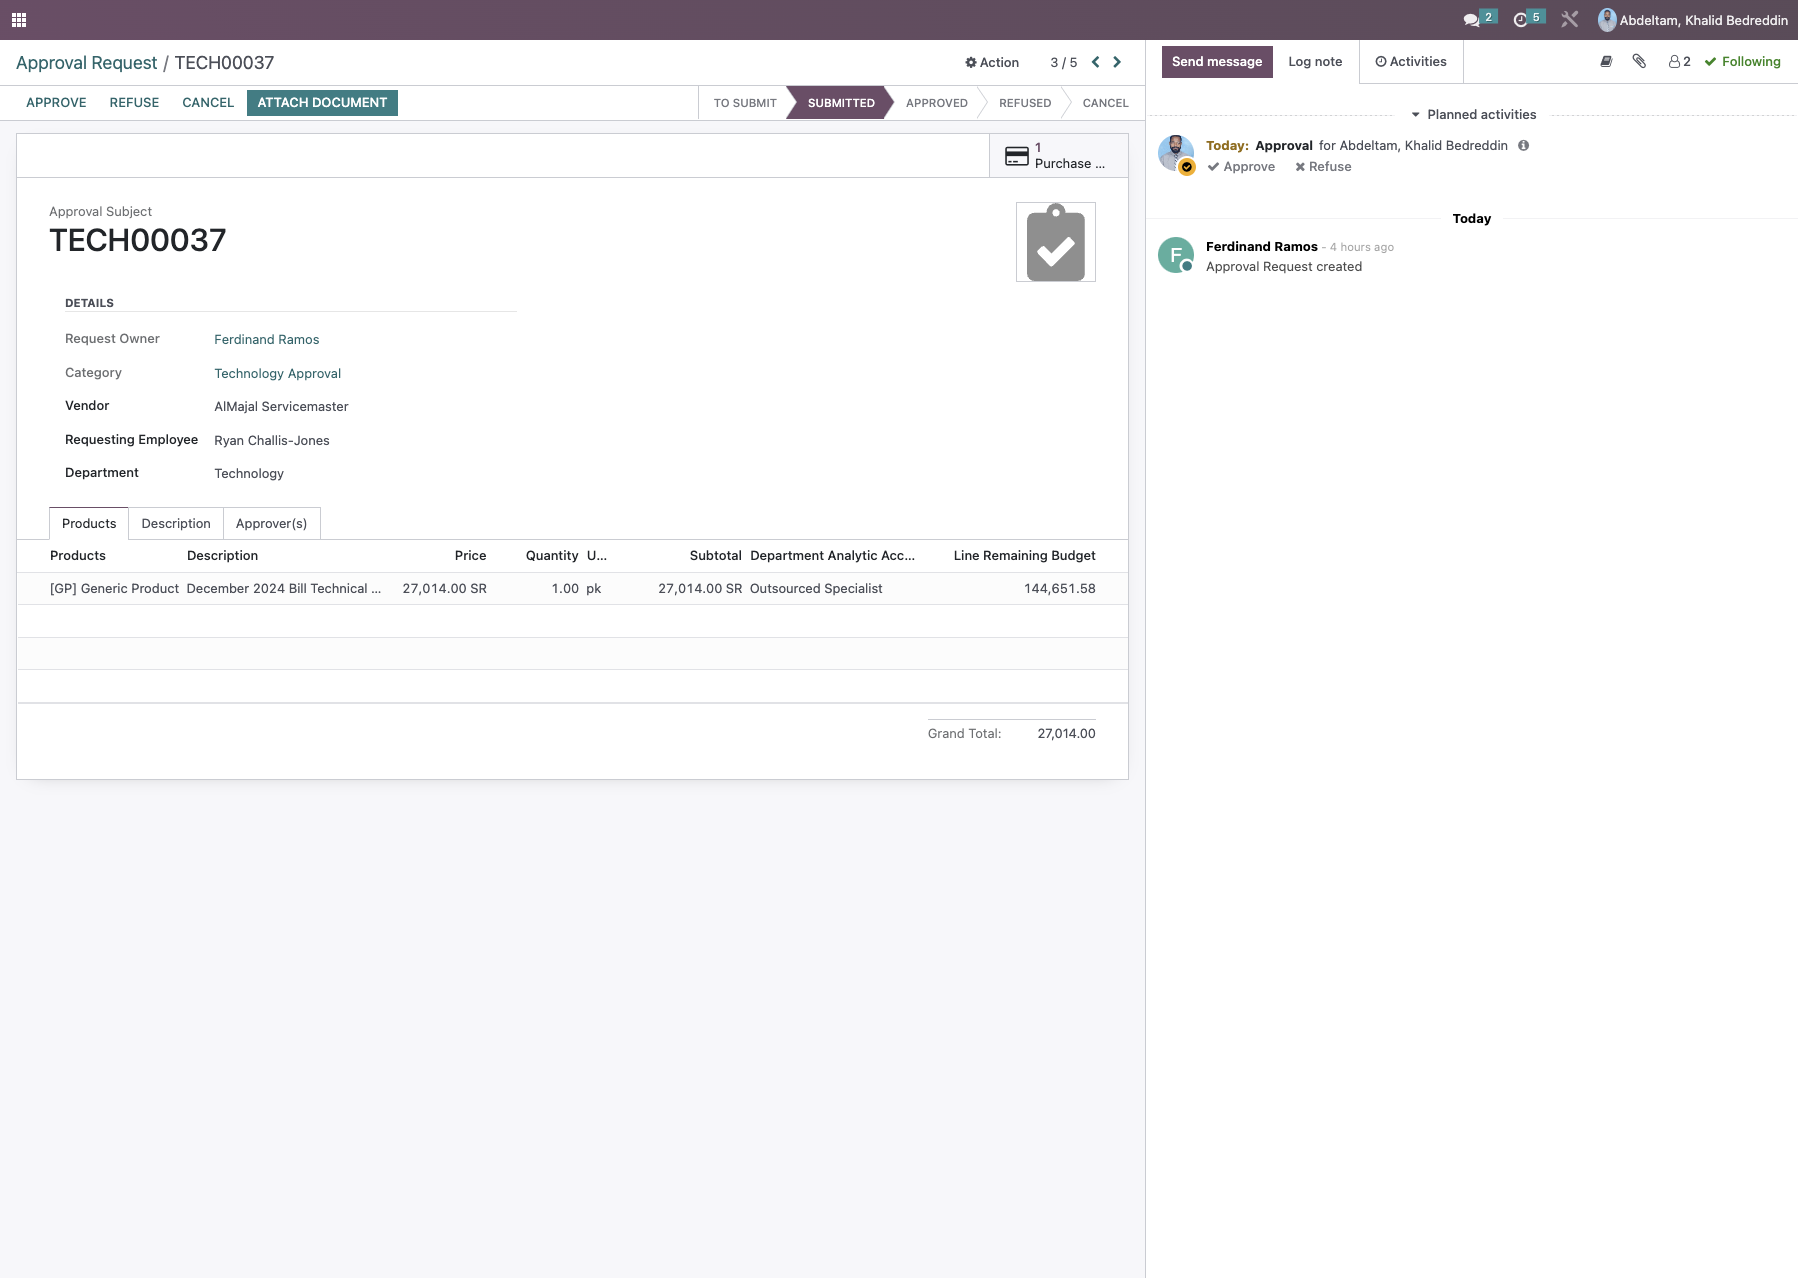The image size is (1798, 1278).
Task: Click the APPROVE button
Action: pos(56,103)
